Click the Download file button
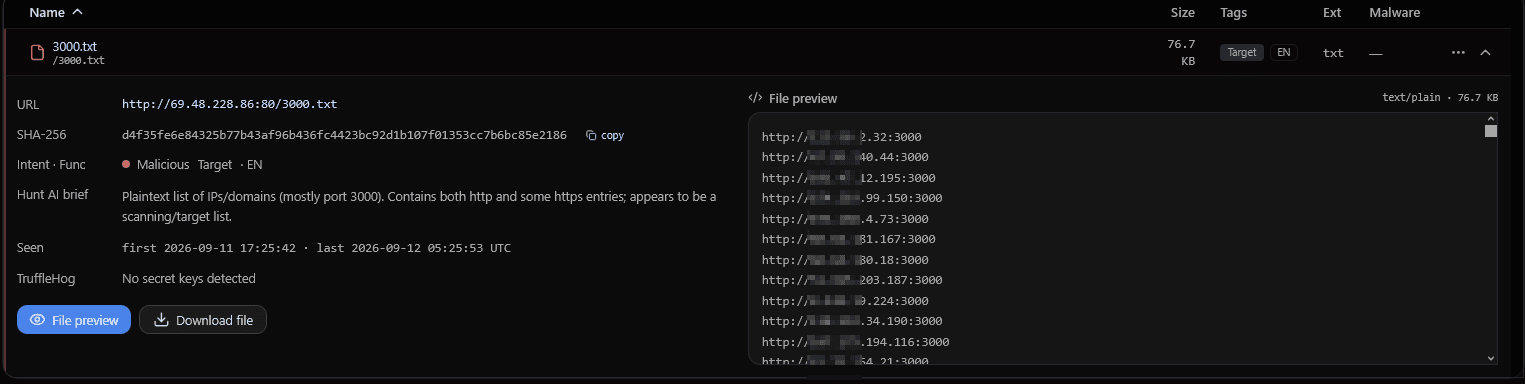 [x=203, y=320]
